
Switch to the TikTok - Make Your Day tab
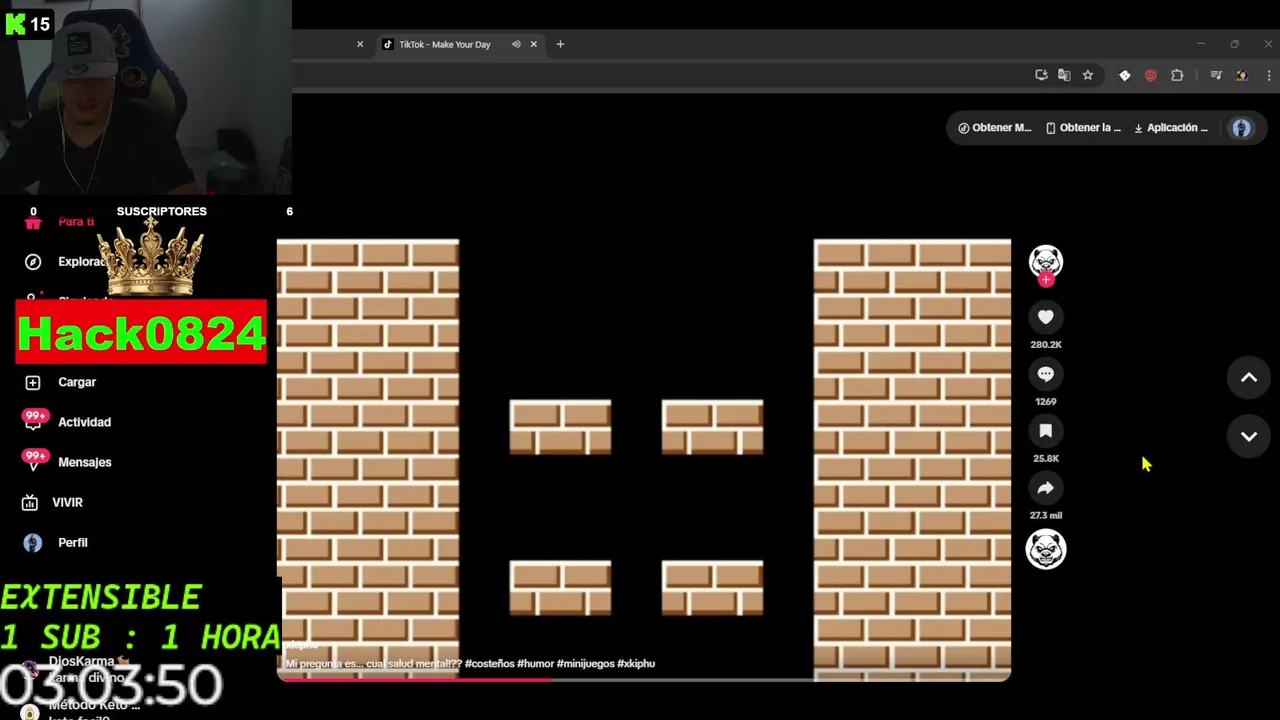point(445,44)
